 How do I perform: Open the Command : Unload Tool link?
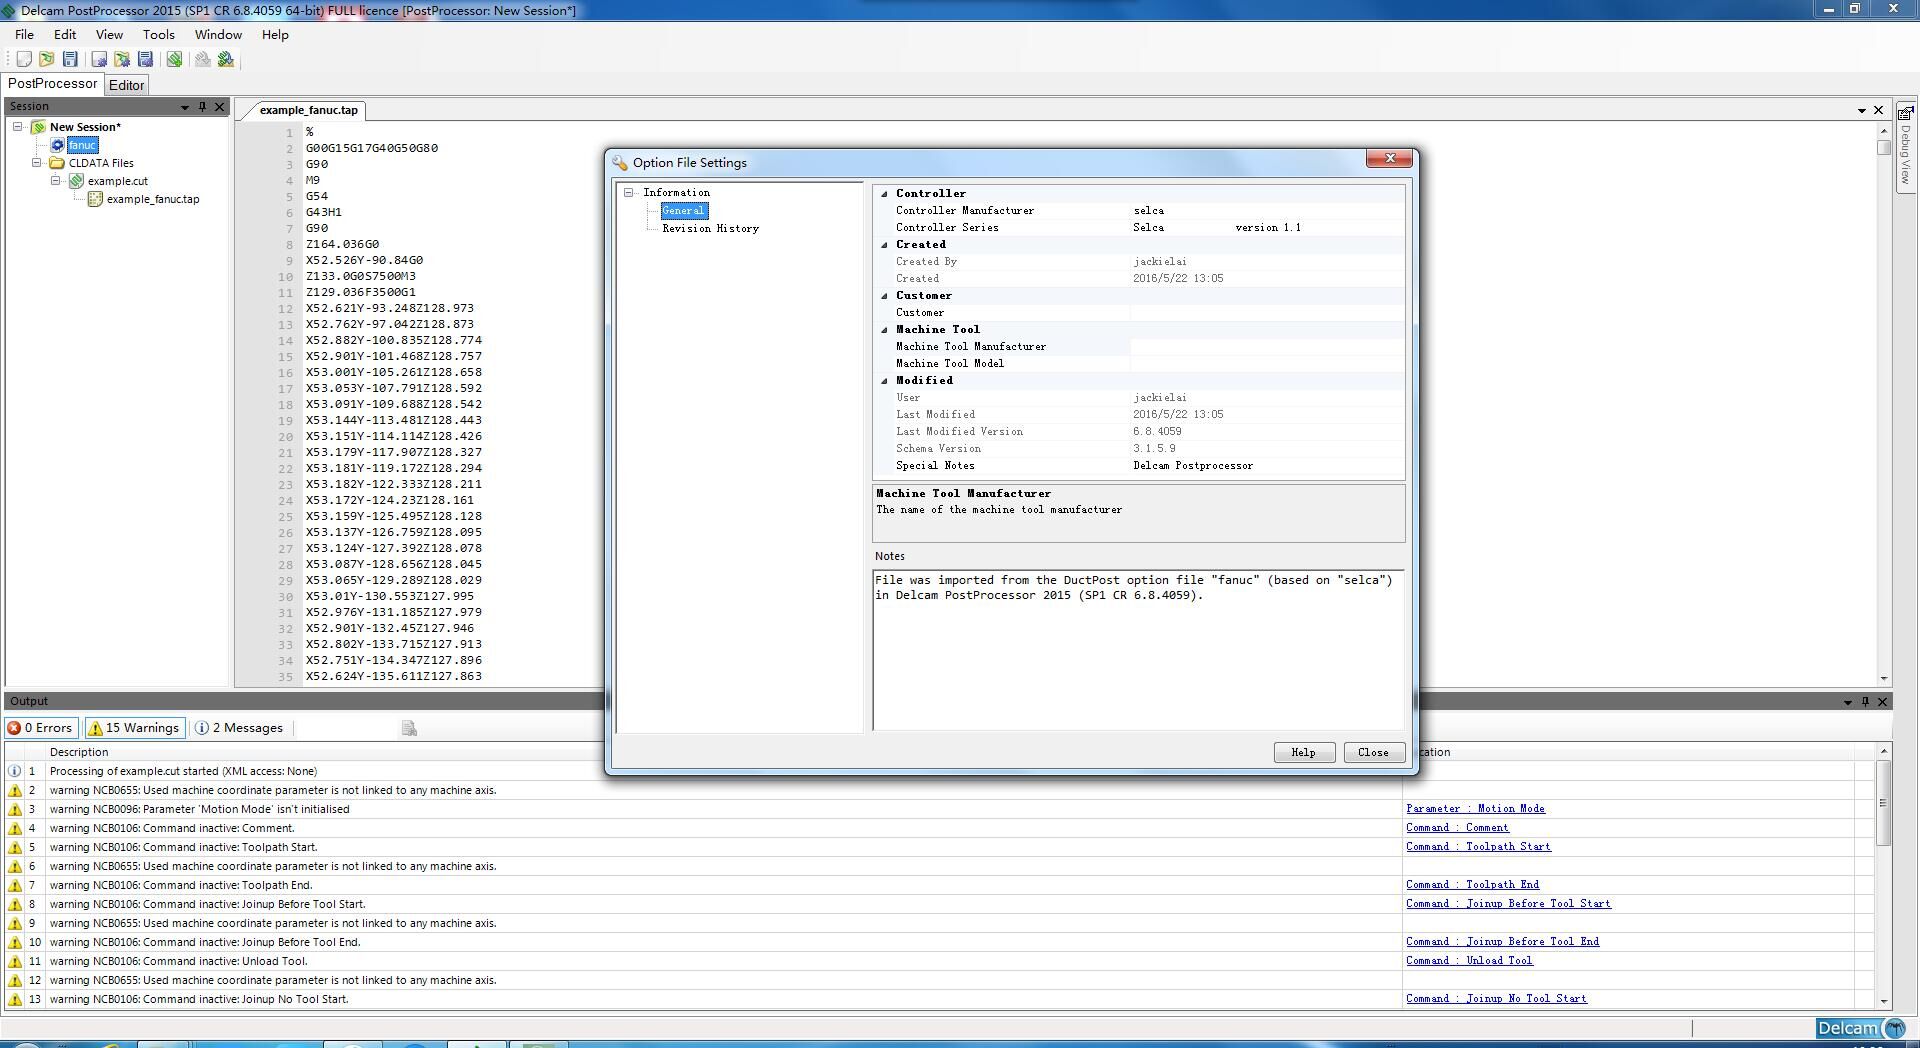pos(1469,961)
